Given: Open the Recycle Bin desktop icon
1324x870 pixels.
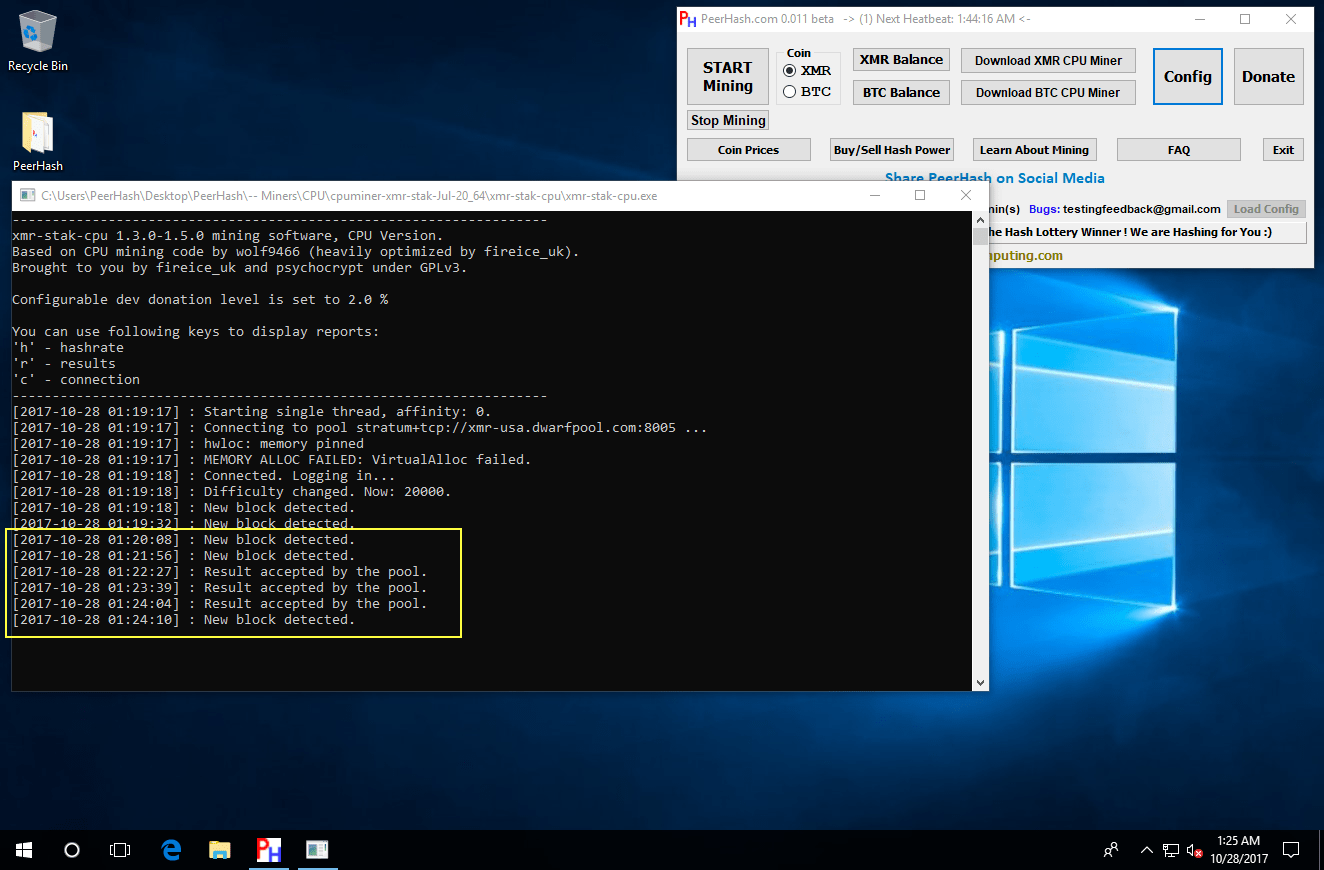Looking at the screenshot, I should tap(38, 41).
